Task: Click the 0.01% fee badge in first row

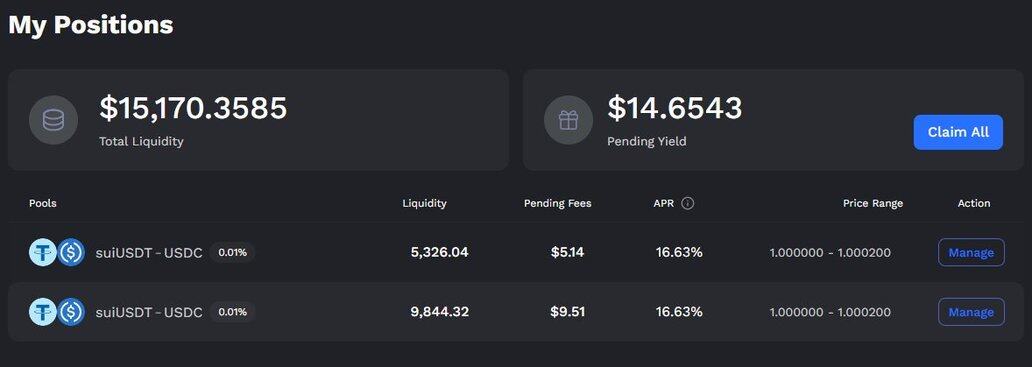Action: click(232, 252)
